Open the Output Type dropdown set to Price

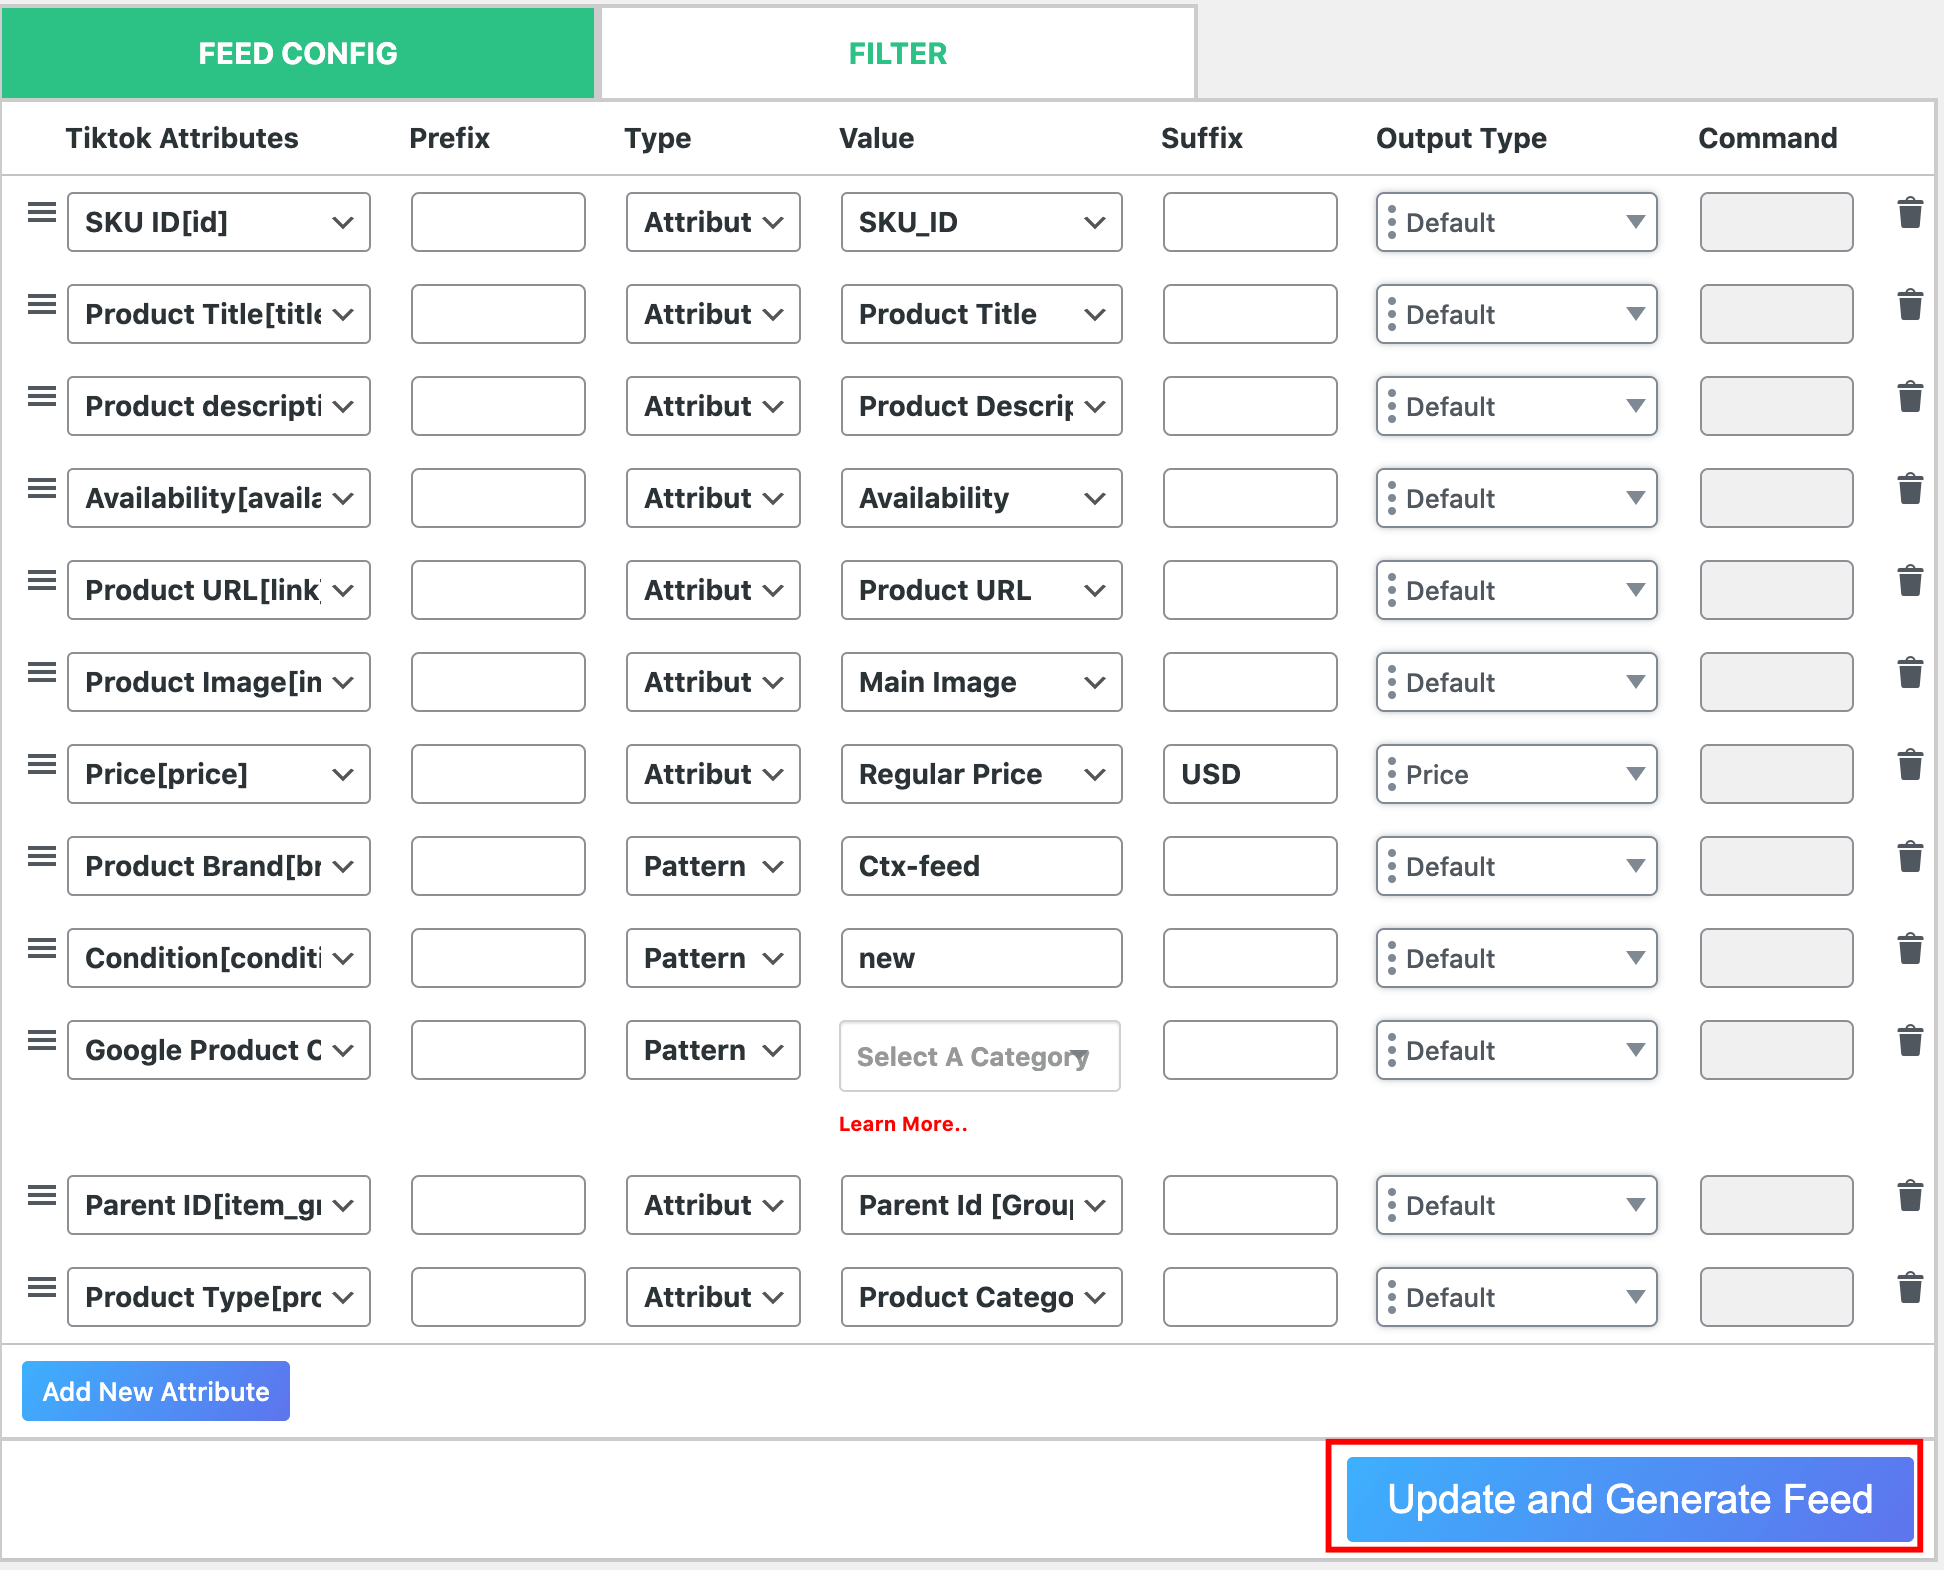pyautogui.click(x=1515, y=774)
